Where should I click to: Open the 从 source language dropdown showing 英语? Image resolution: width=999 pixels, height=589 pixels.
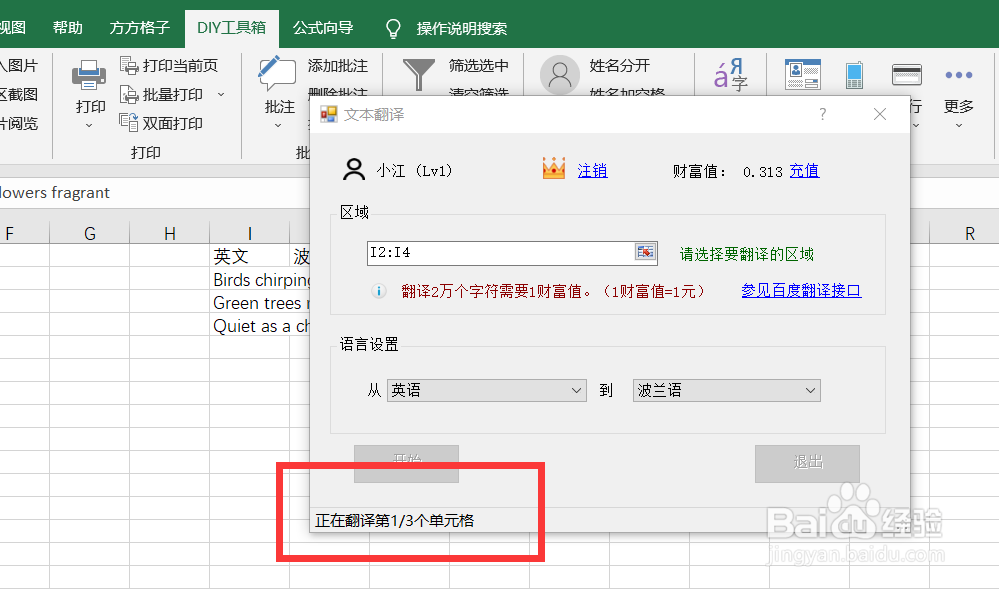(x=578, y=390)
